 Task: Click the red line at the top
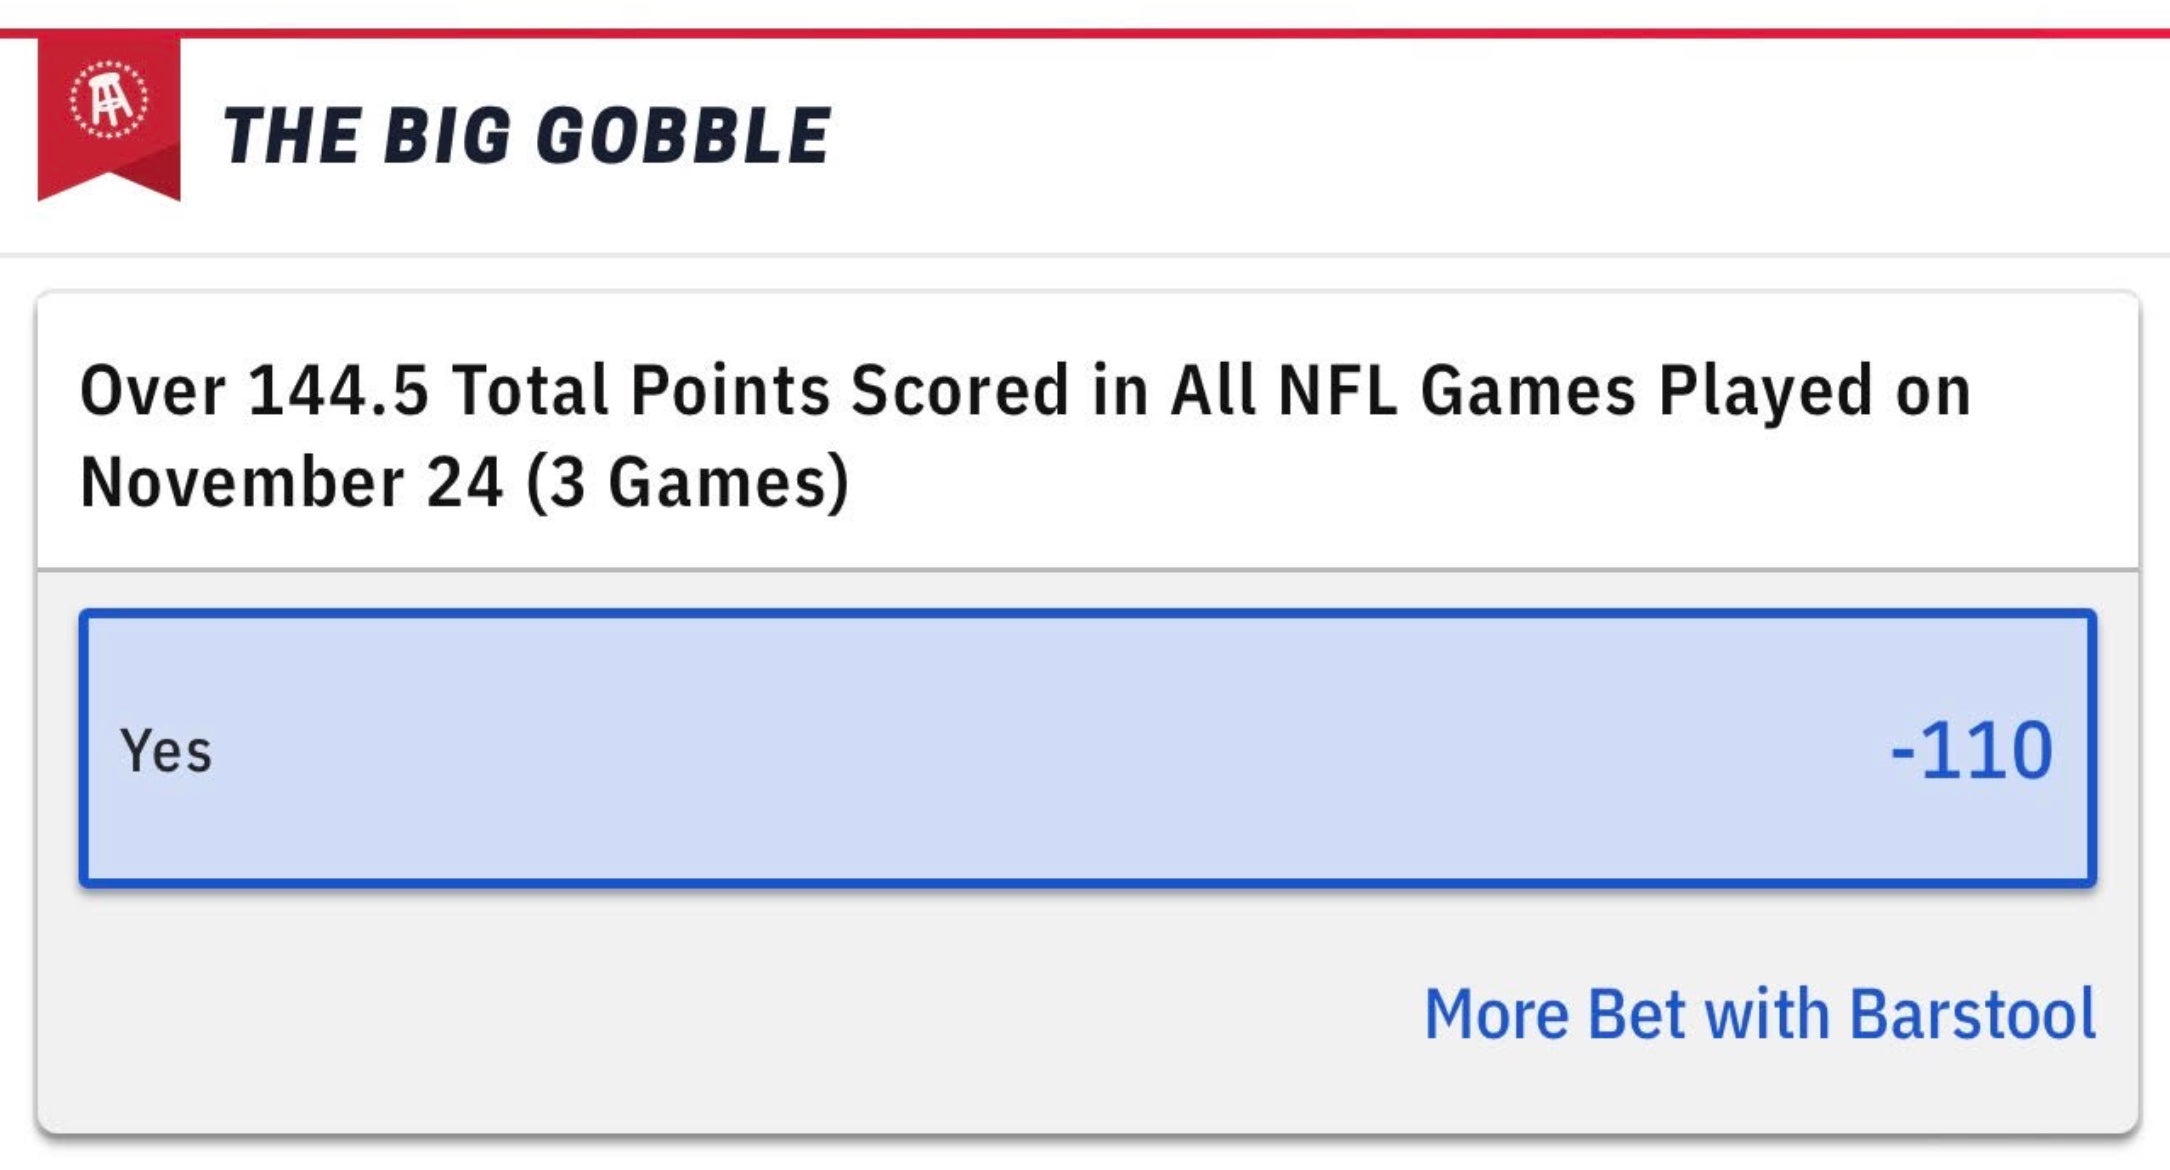1085,33
